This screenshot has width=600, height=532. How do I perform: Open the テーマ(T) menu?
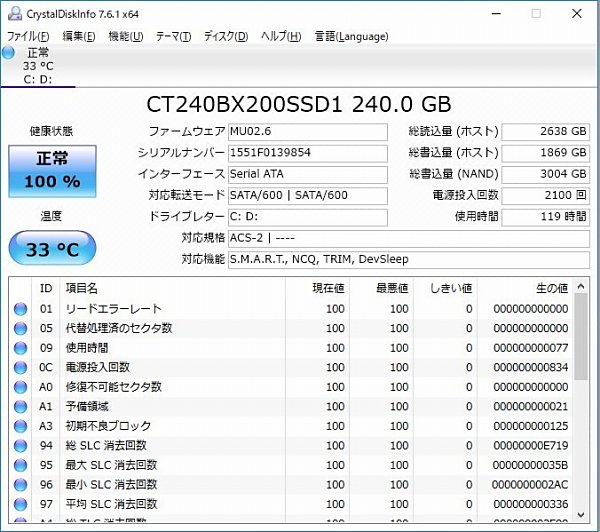[x=173, y=37]
